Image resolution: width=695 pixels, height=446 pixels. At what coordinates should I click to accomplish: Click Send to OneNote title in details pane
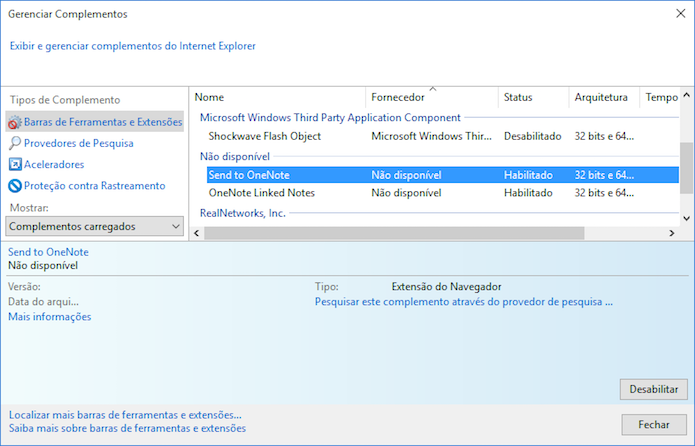coord(48,252)
